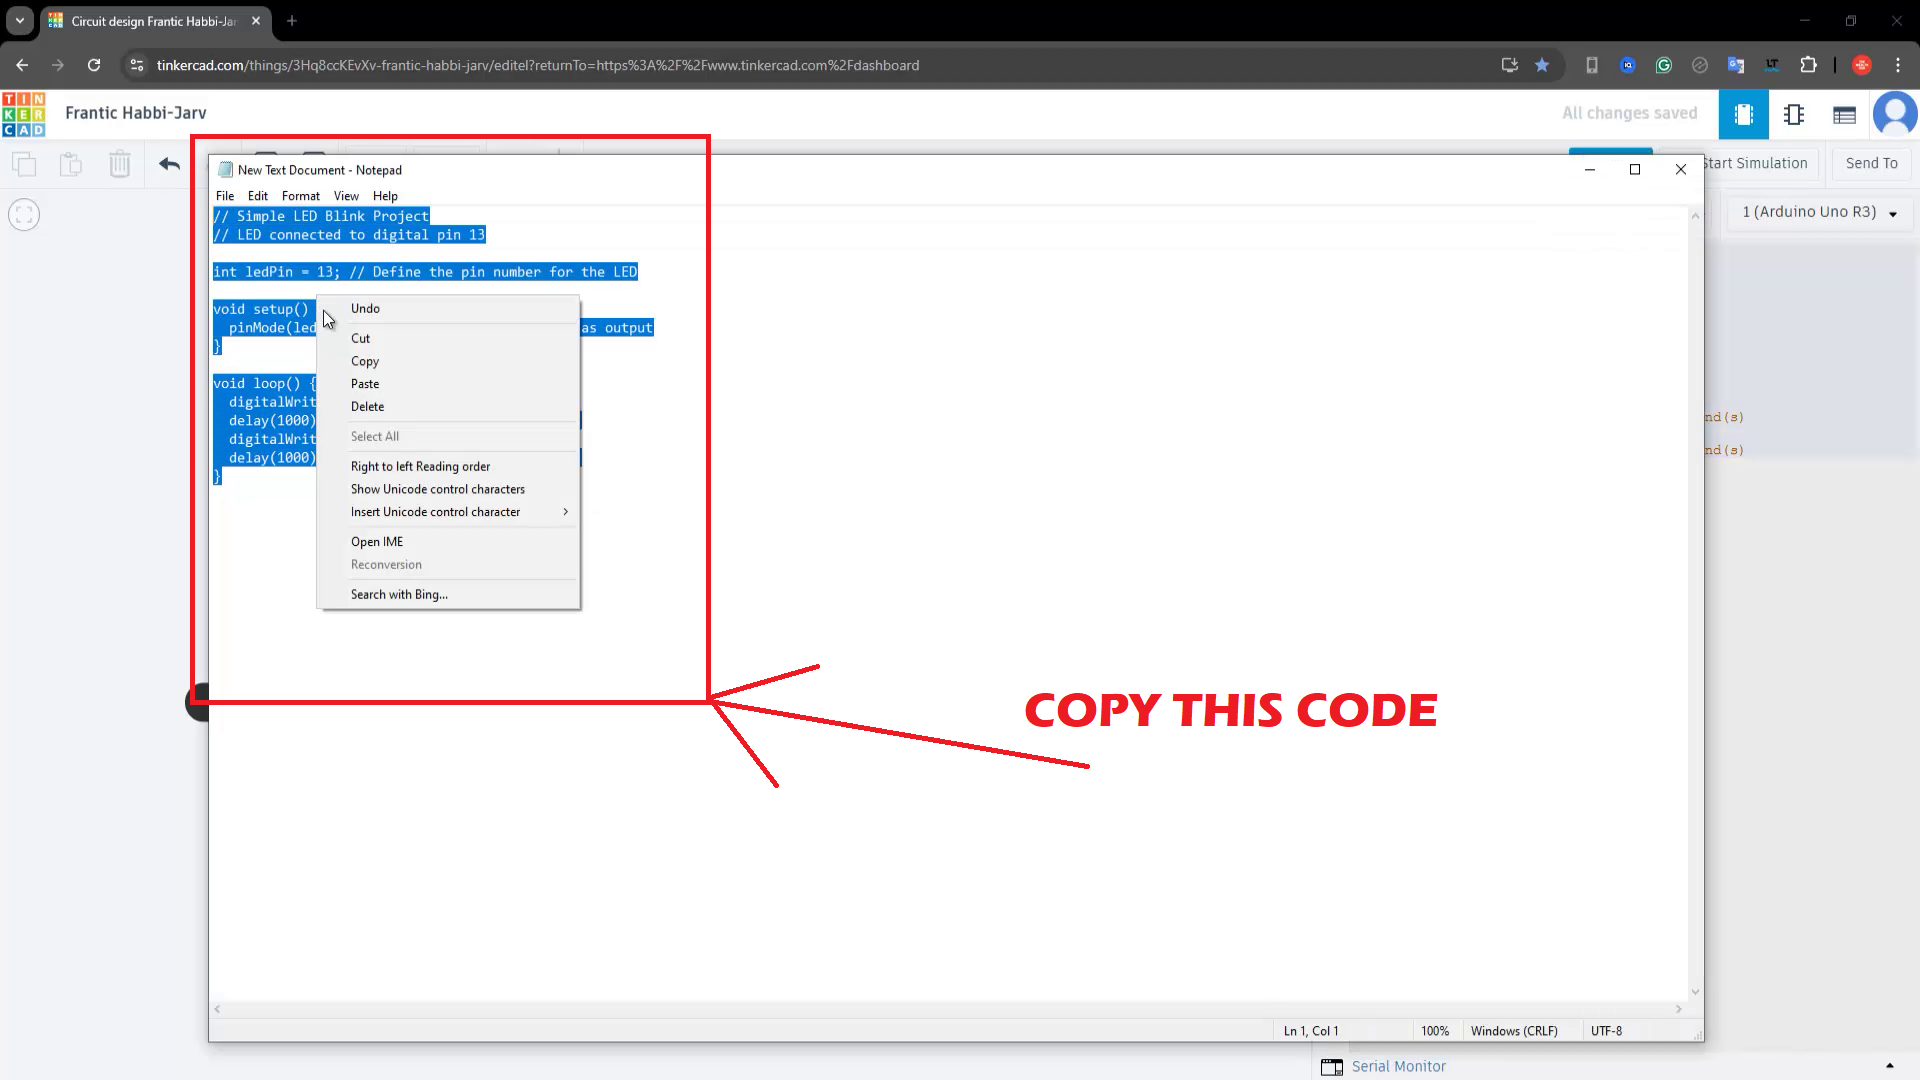Choose Copy from the context menu
1920x1080 pixels.
click(x=365, y=361)
